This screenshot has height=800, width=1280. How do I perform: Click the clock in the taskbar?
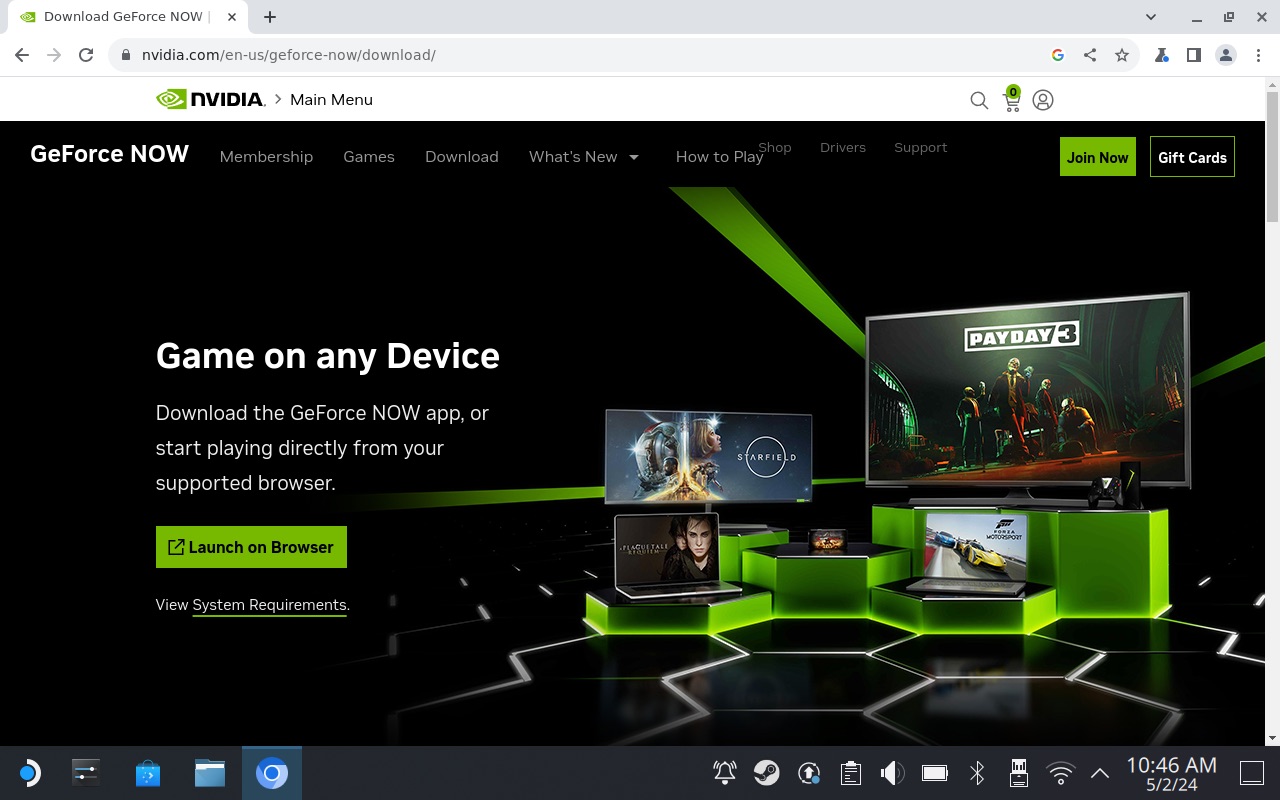(1172, 773)
